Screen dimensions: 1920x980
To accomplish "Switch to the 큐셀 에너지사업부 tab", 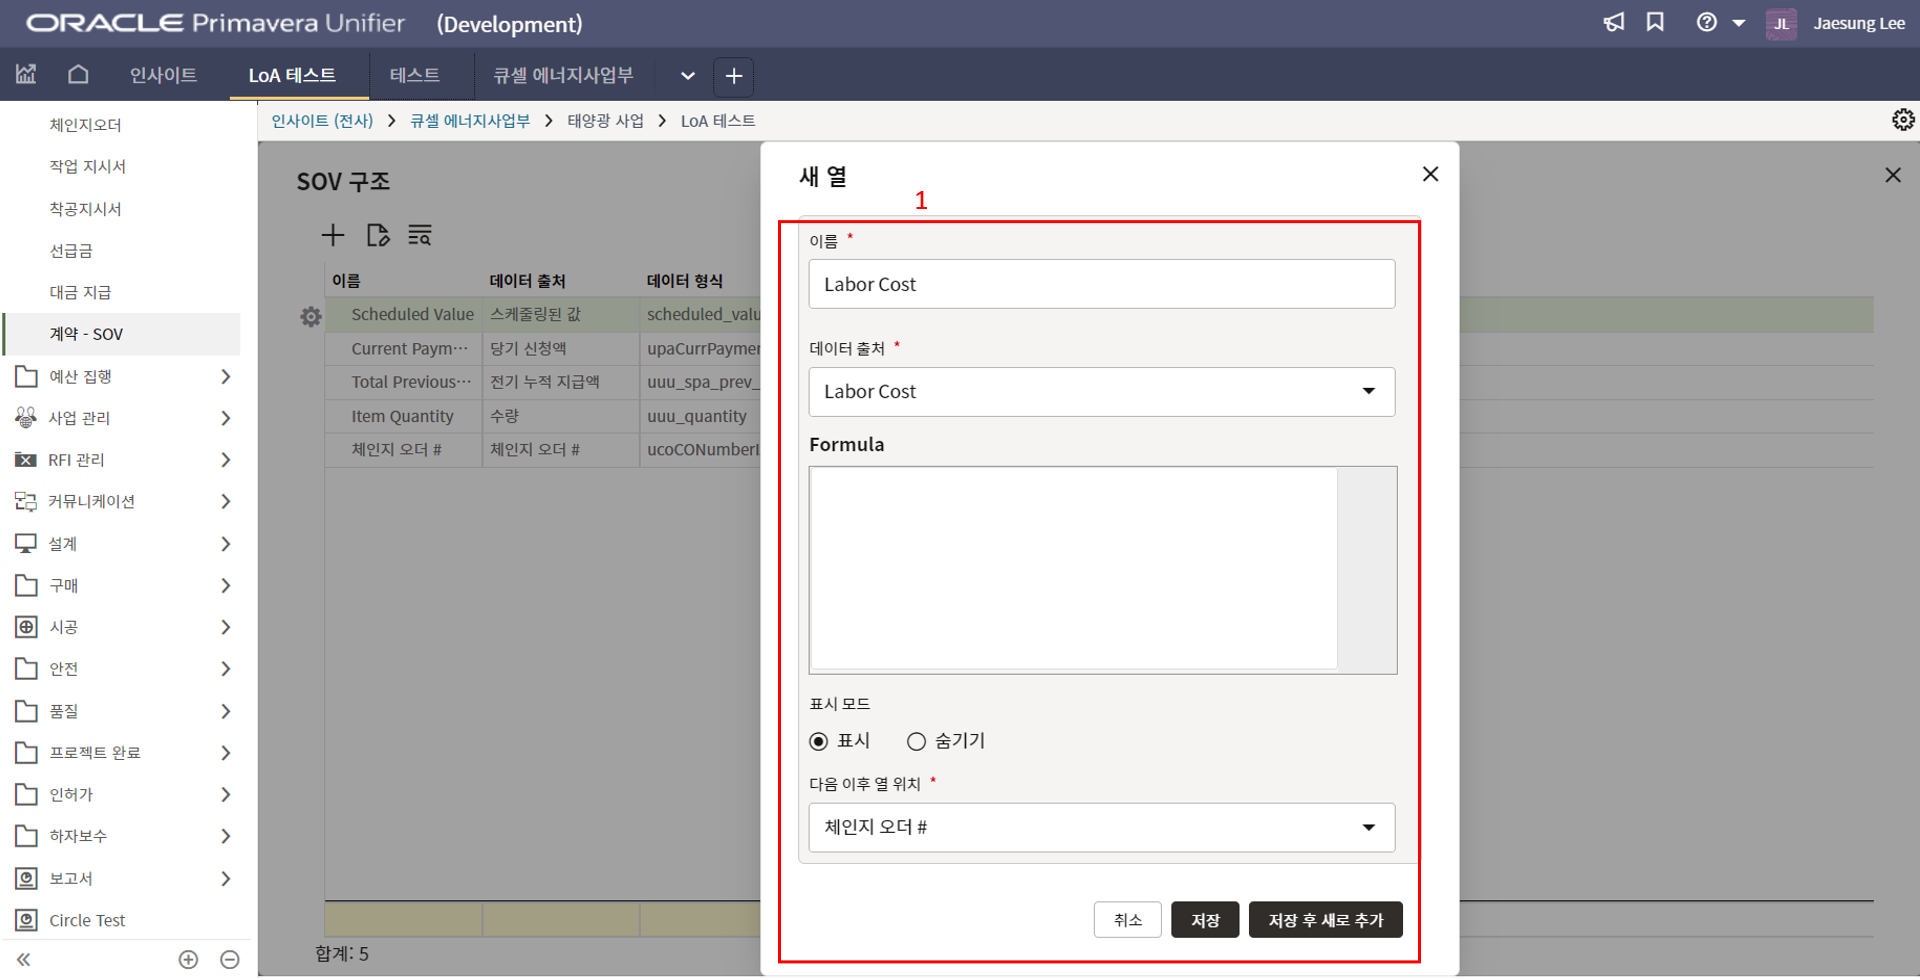I will click(563, 75).
